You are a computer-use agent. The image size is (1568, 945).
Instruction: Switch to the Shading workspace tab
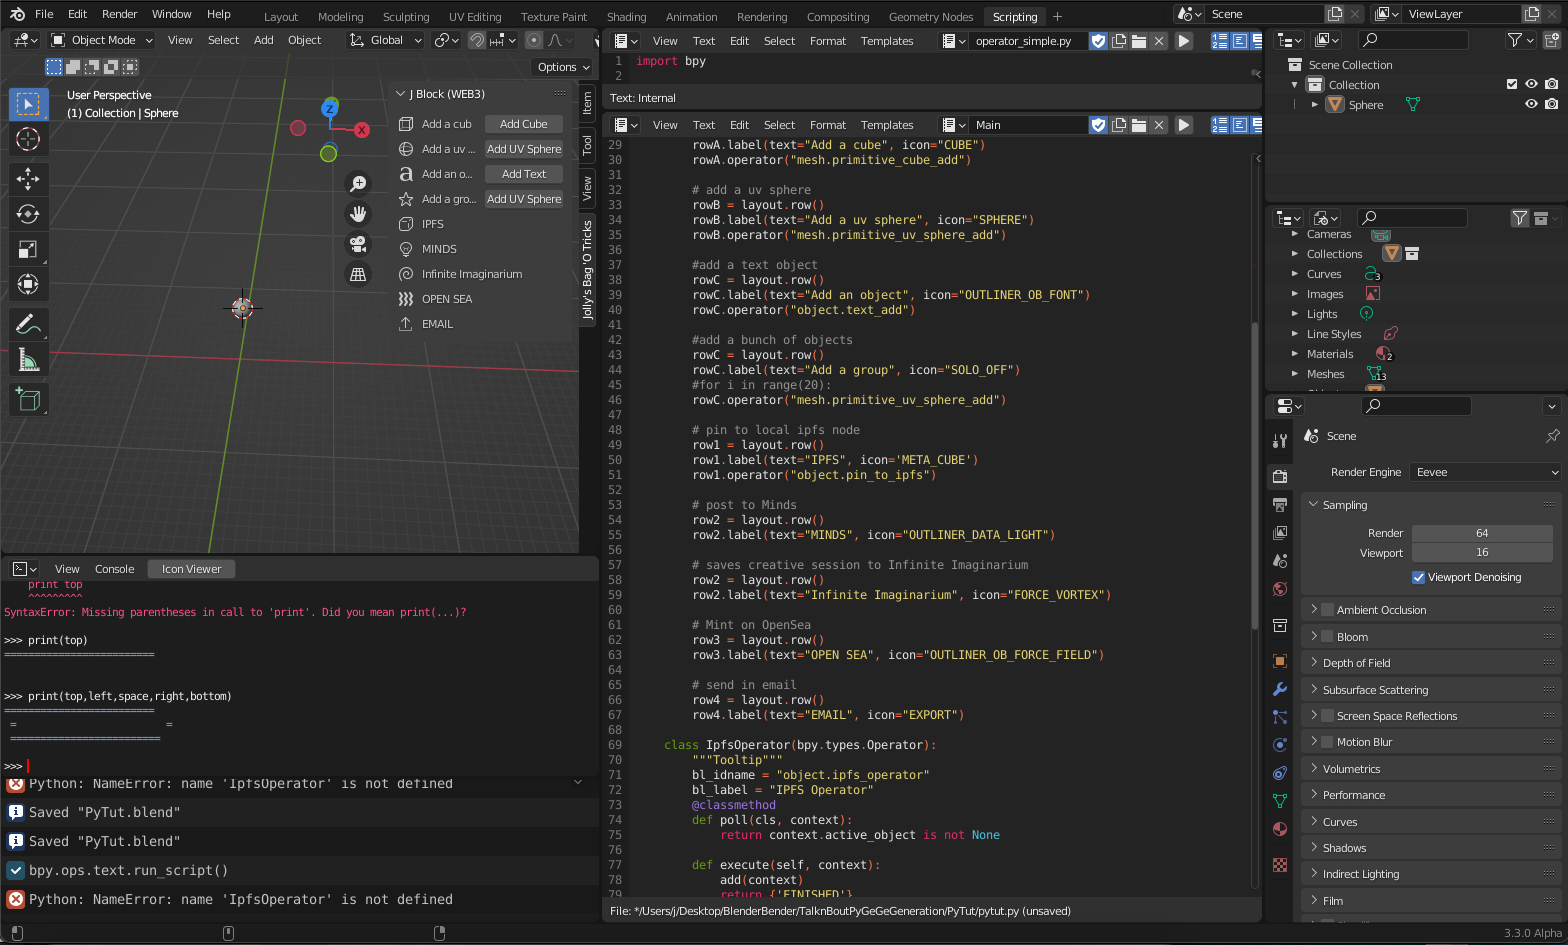[626, 17]
